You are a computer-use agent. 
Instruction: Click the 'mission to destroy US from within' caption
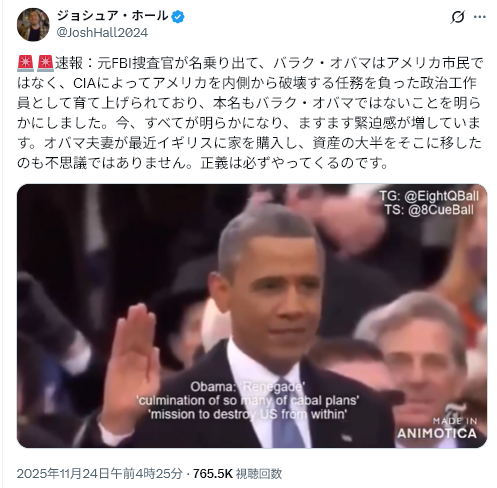point(248,414)
